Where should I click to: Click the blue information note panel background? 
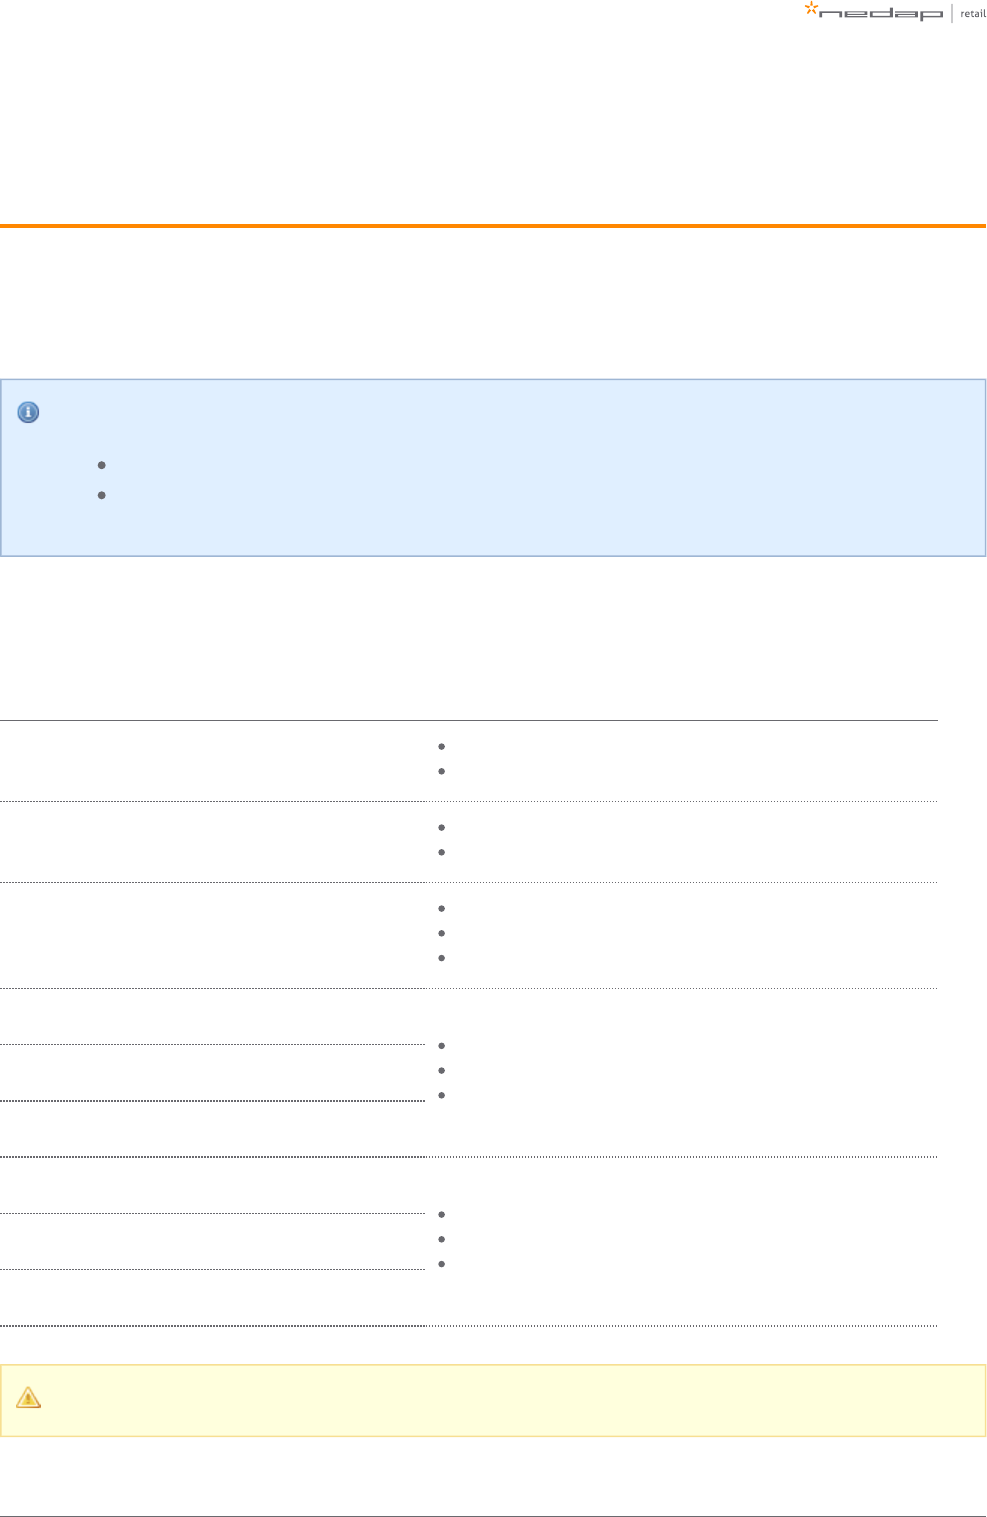(493, 467)
